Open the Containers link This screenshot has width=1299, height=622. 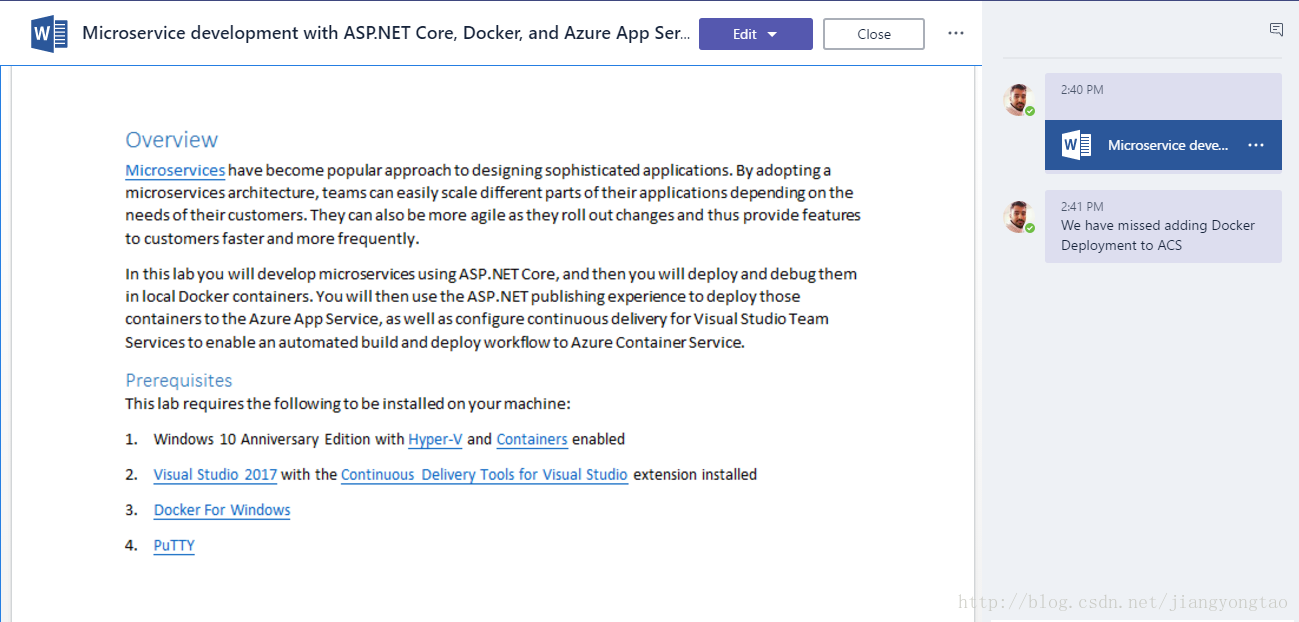pos(532,439)
